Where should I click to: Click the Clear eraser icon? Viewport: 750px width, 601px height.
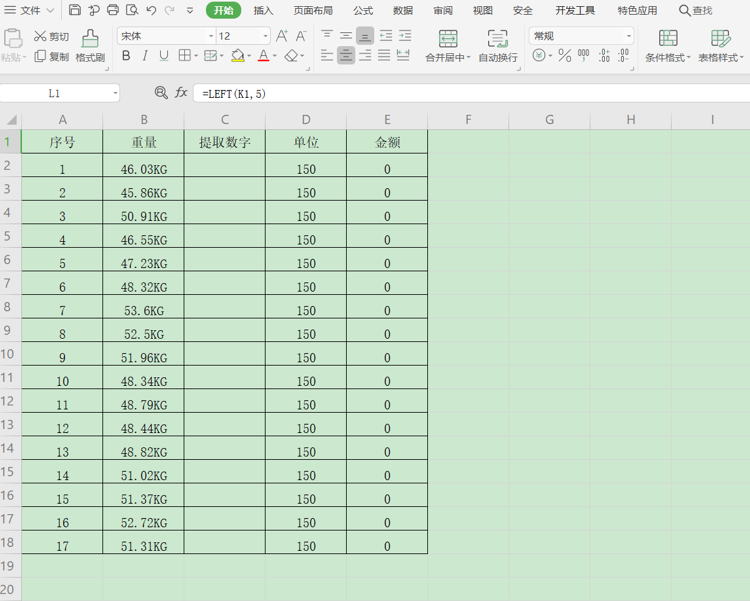tap(291, 56)
